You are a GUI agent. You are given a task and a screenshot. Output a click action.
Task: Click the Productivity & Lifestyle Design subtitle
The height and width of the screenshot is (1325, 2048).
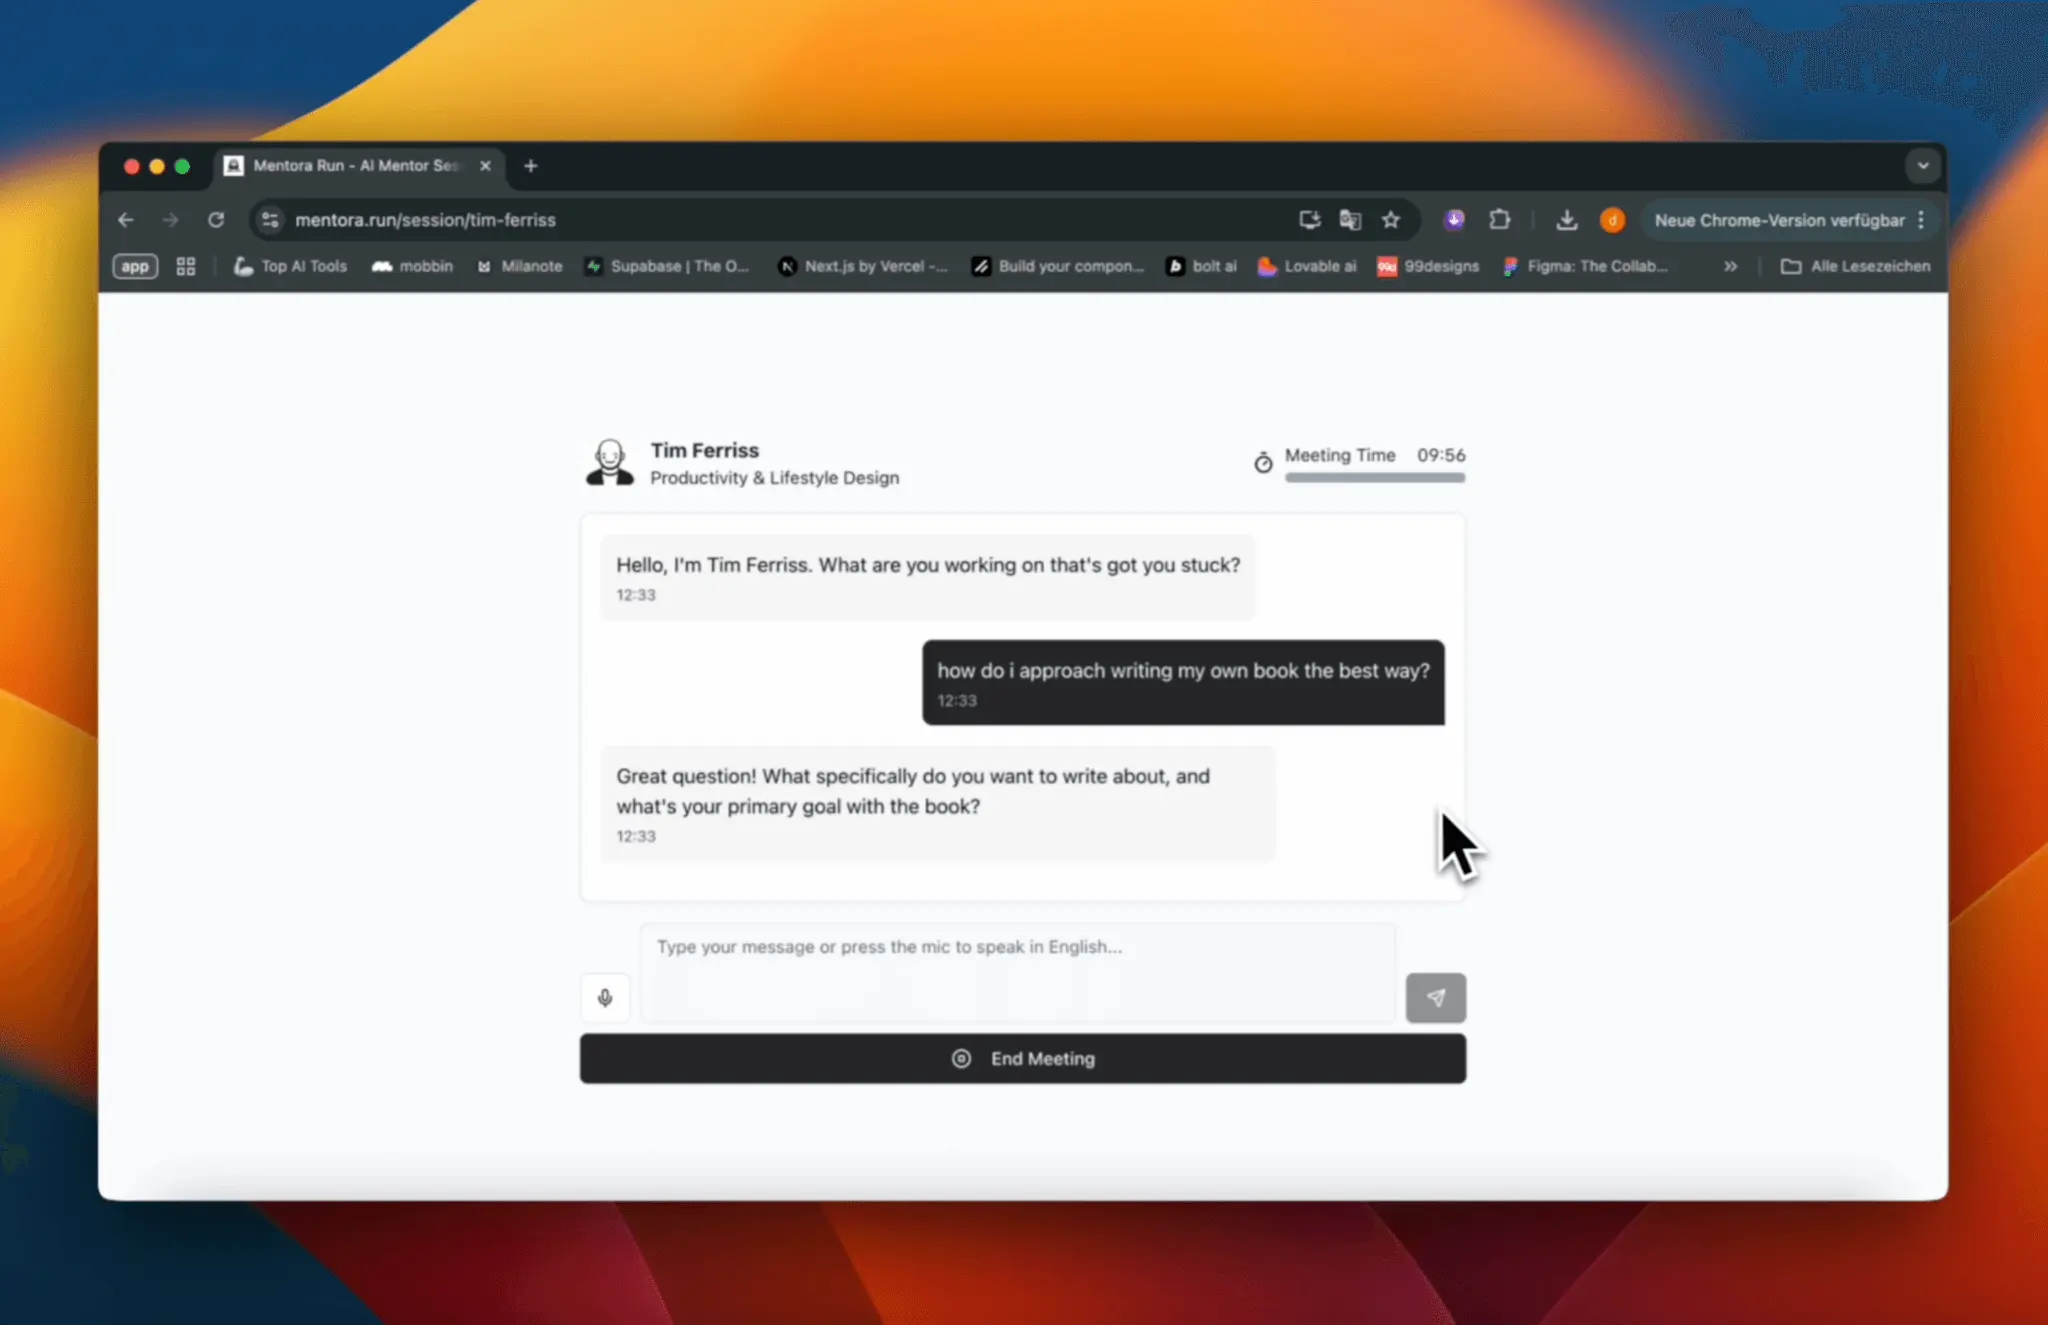pos(775,478)
